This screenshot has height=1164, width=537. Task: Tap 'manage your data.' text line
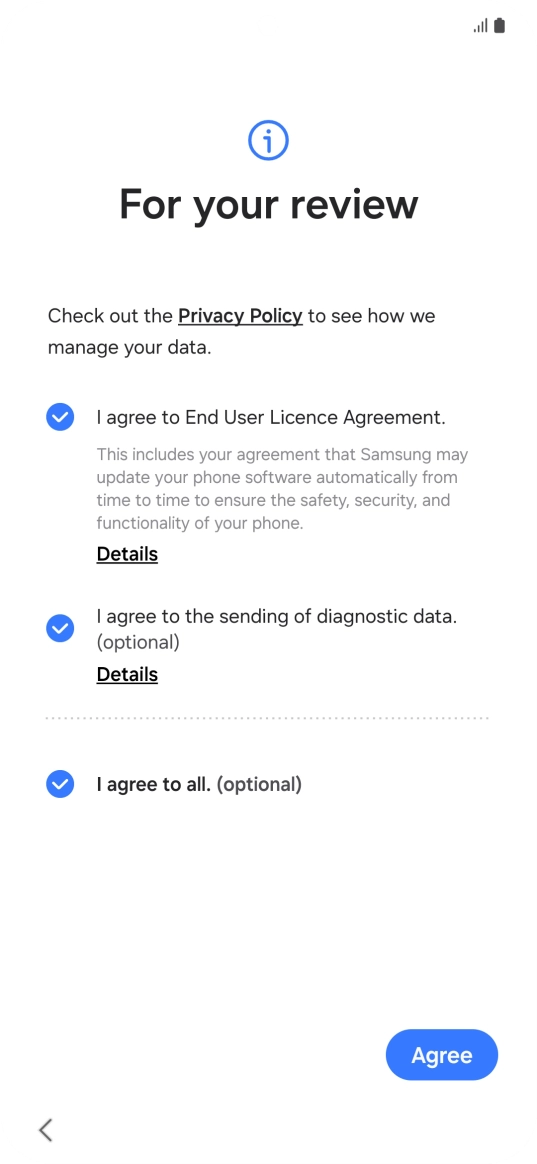pos(130,347)
